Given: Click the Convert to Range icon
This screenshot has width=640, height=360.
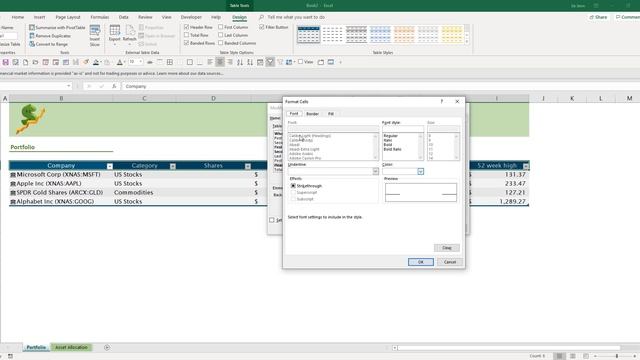Looking at the screenshot, I should (32, 44).
